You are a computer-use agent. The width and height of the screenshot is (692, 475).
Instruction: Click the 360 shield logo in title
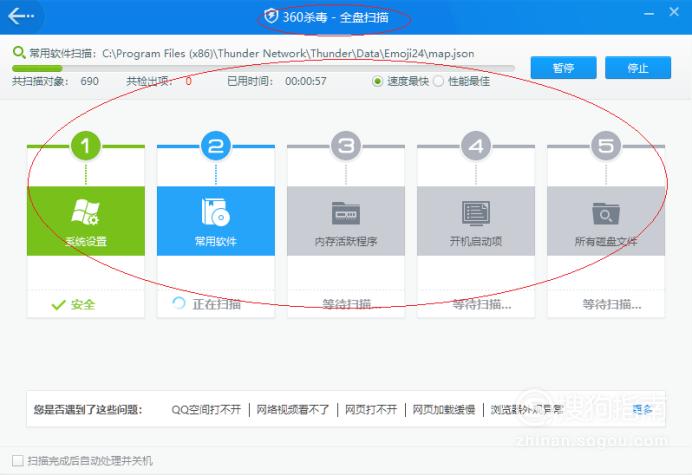click(271, 17)
